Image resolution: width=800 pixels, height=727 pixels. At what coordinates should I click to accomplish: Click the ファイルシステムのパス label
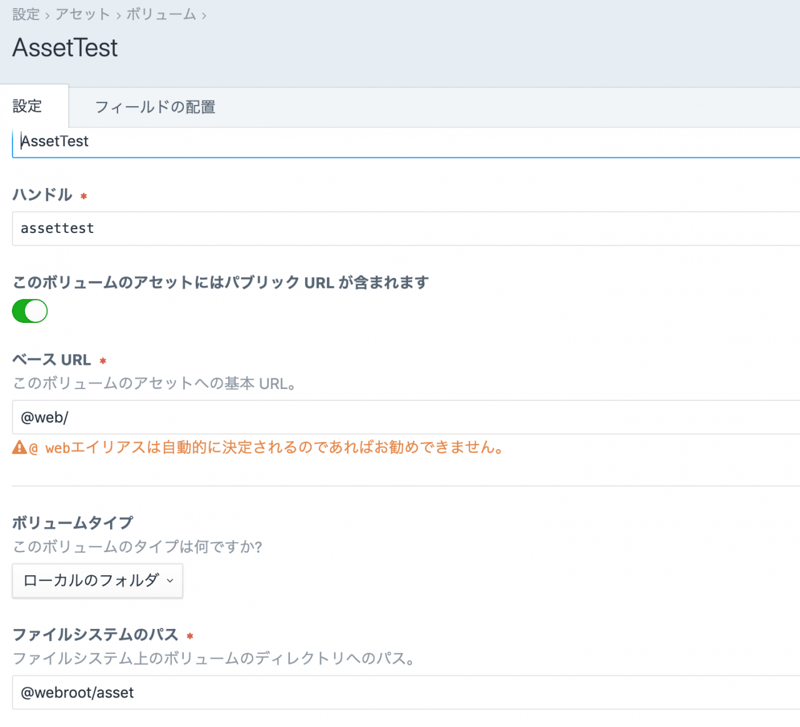click(95, 635)
